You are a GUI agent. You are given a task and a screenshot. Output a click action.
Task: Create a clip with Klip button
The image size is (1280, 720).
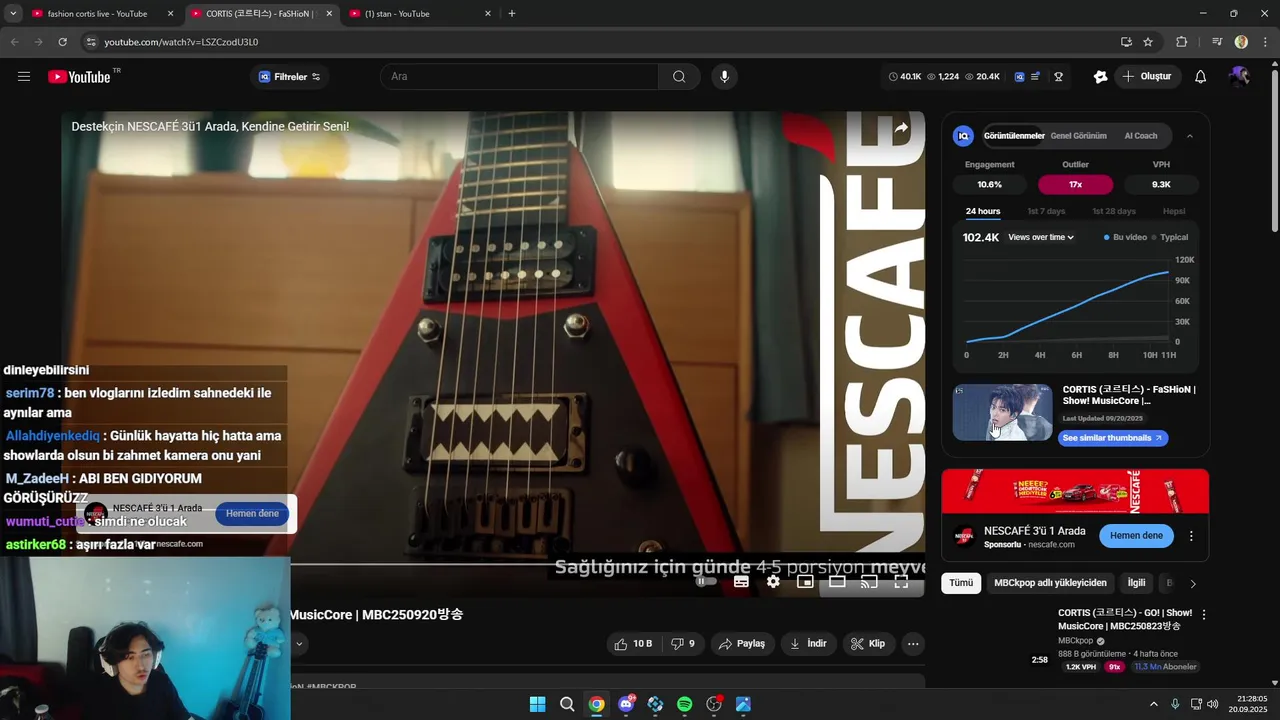click(x=868, y=644)
